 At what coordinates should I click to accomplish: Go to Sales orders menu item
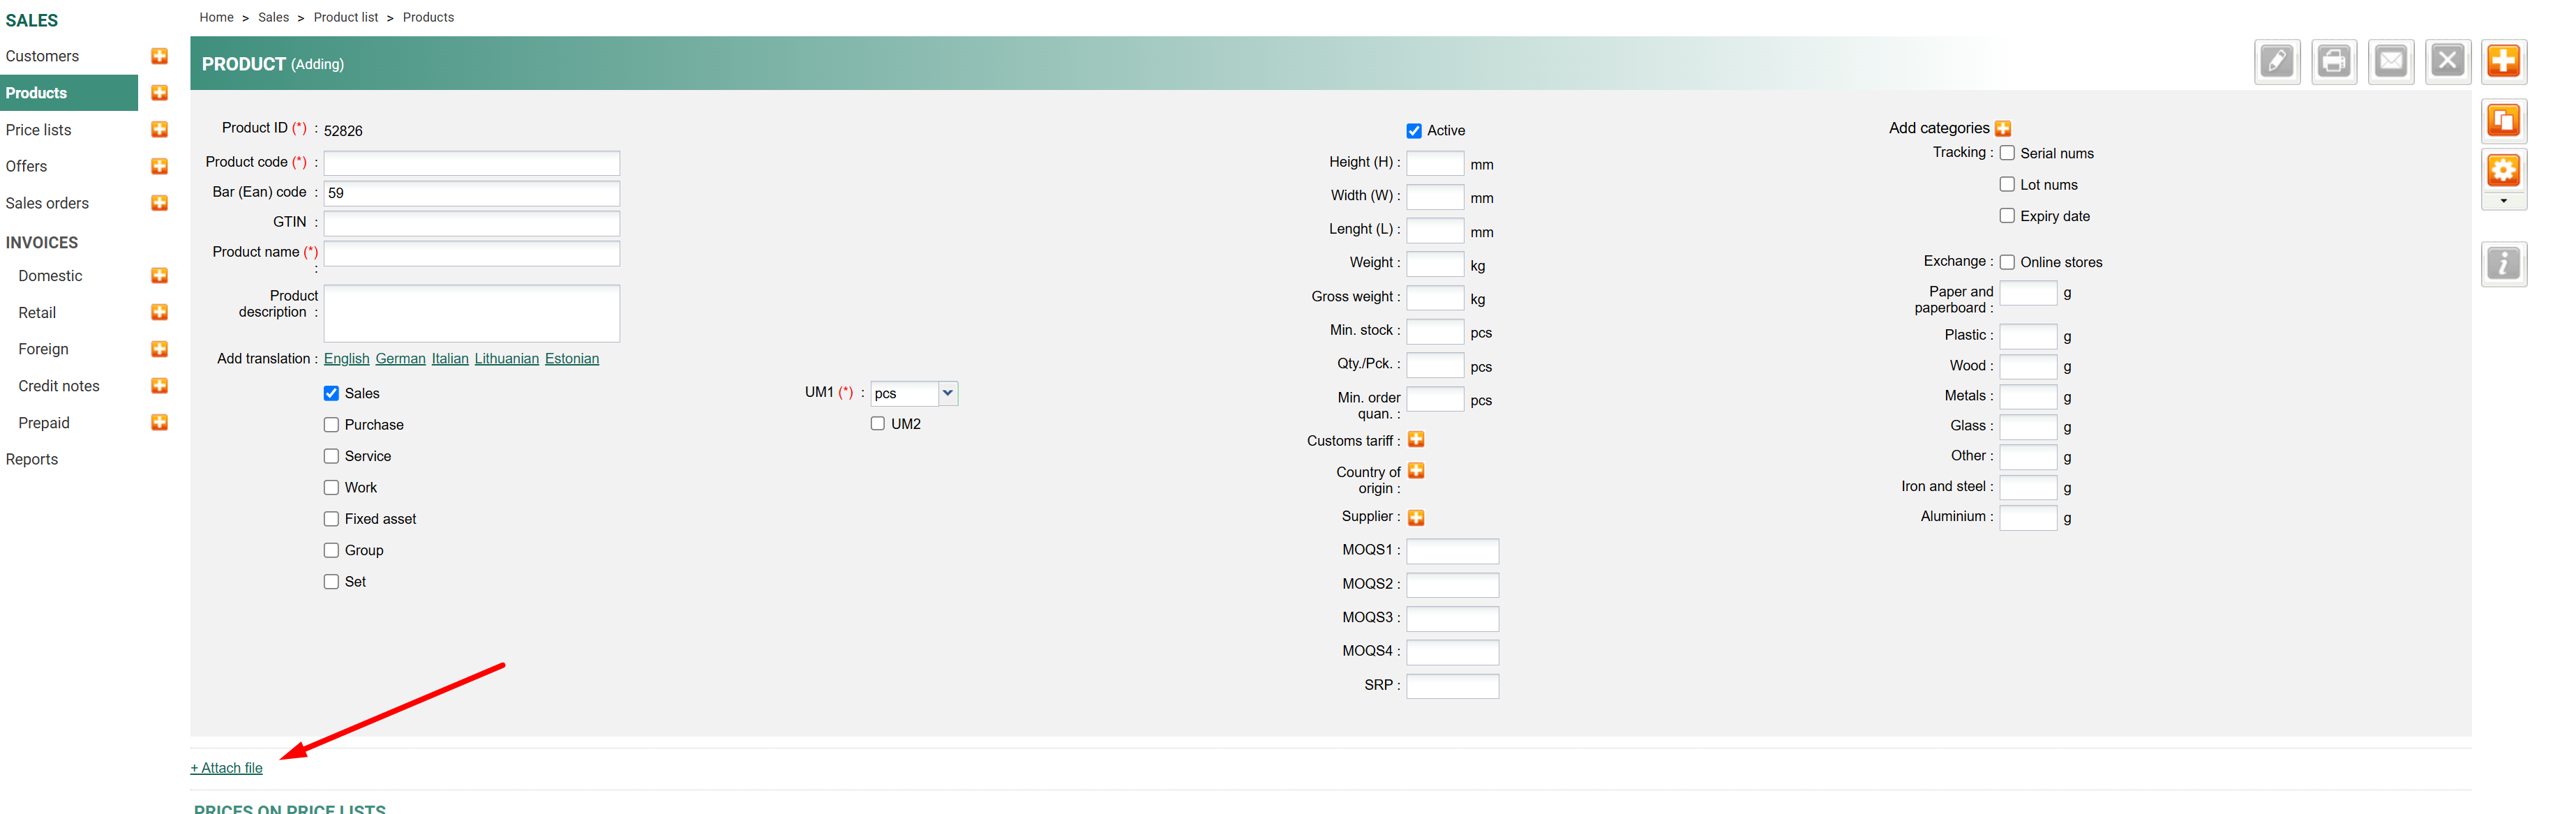pos(47,203)
